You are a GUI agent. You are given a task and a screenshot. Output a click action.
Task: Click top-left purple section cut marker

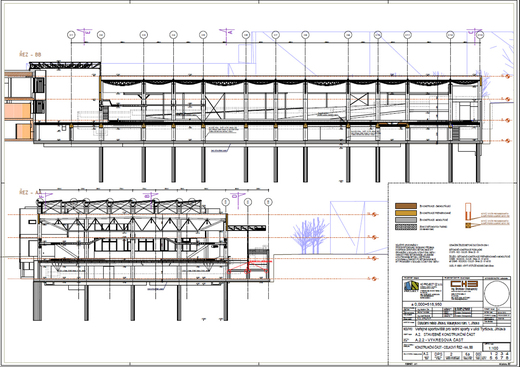[x=85, y=35]
